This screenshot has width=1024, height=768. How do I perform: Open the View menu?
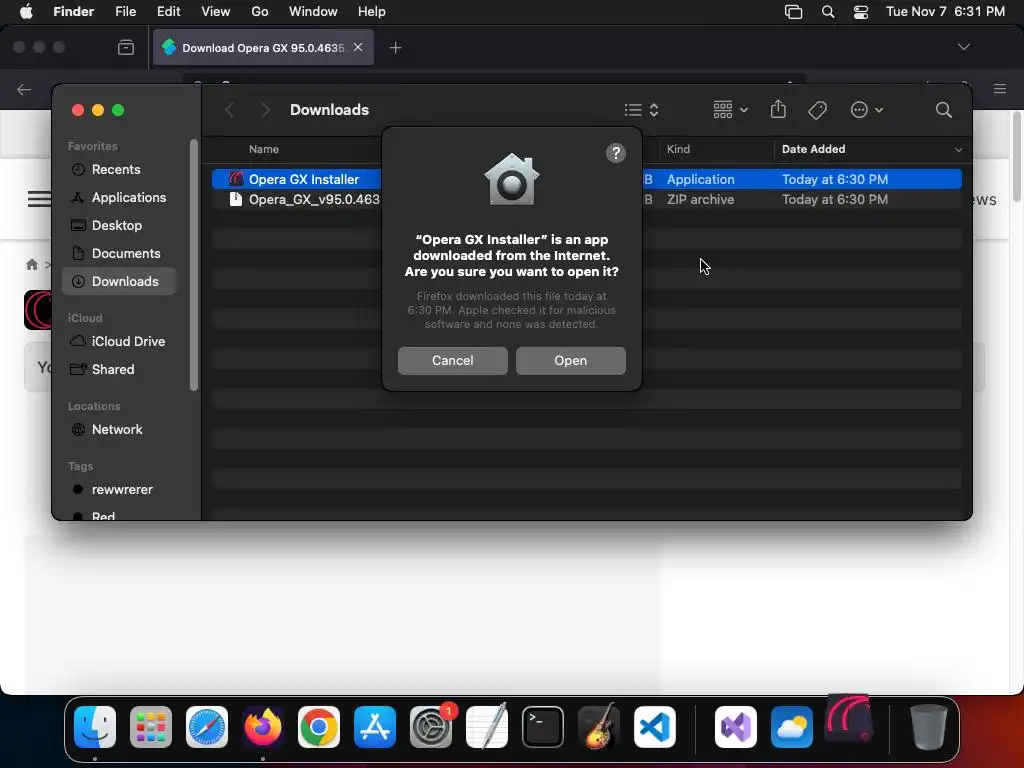coord(216,12)
